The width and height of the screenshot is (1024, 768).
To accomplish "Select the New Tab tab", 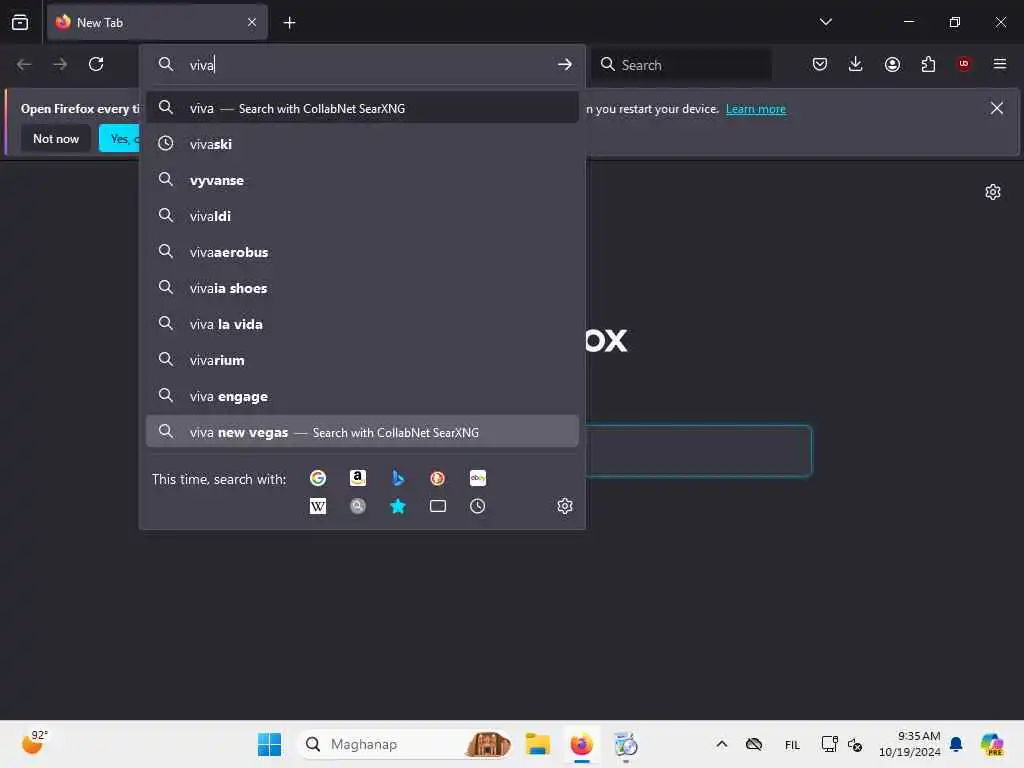I will [x=157, y=22].
